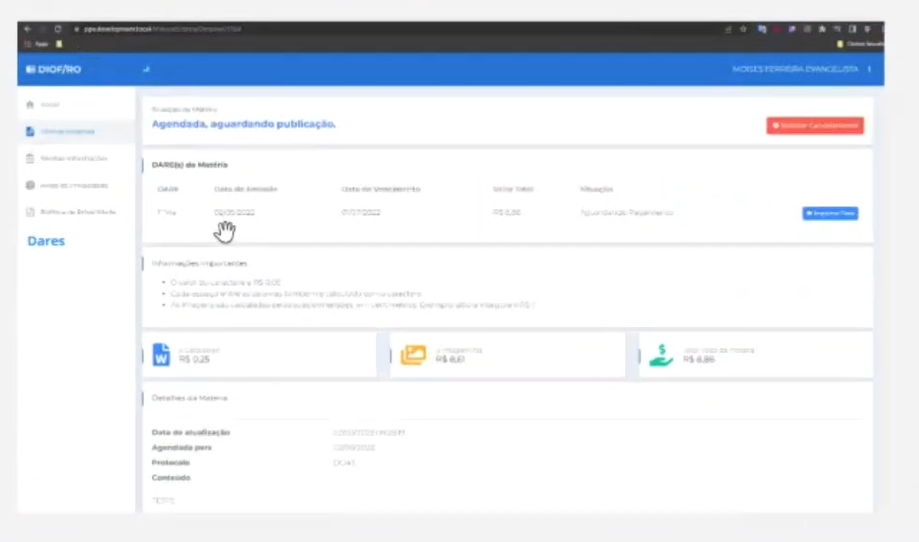Image resolution: width=919 pixels, height=542 pixels.
Task: Click the browser address bar
Action: [x=399, y=29]
